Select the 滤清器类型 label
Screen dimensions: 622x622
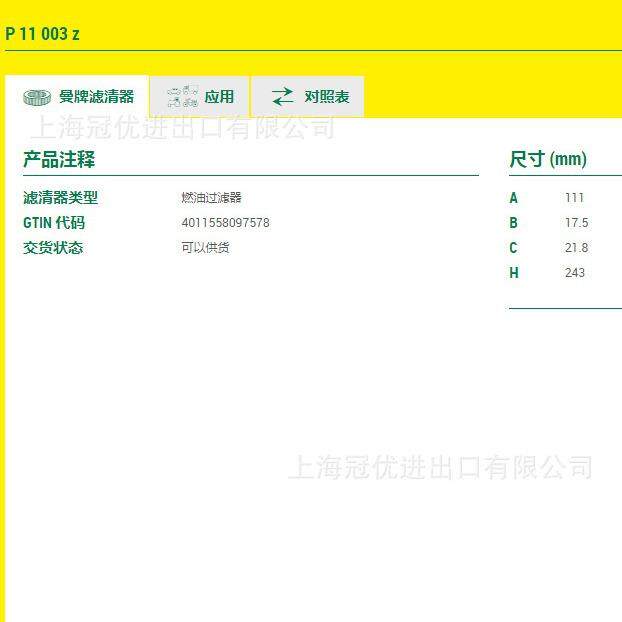pos(60,198)
